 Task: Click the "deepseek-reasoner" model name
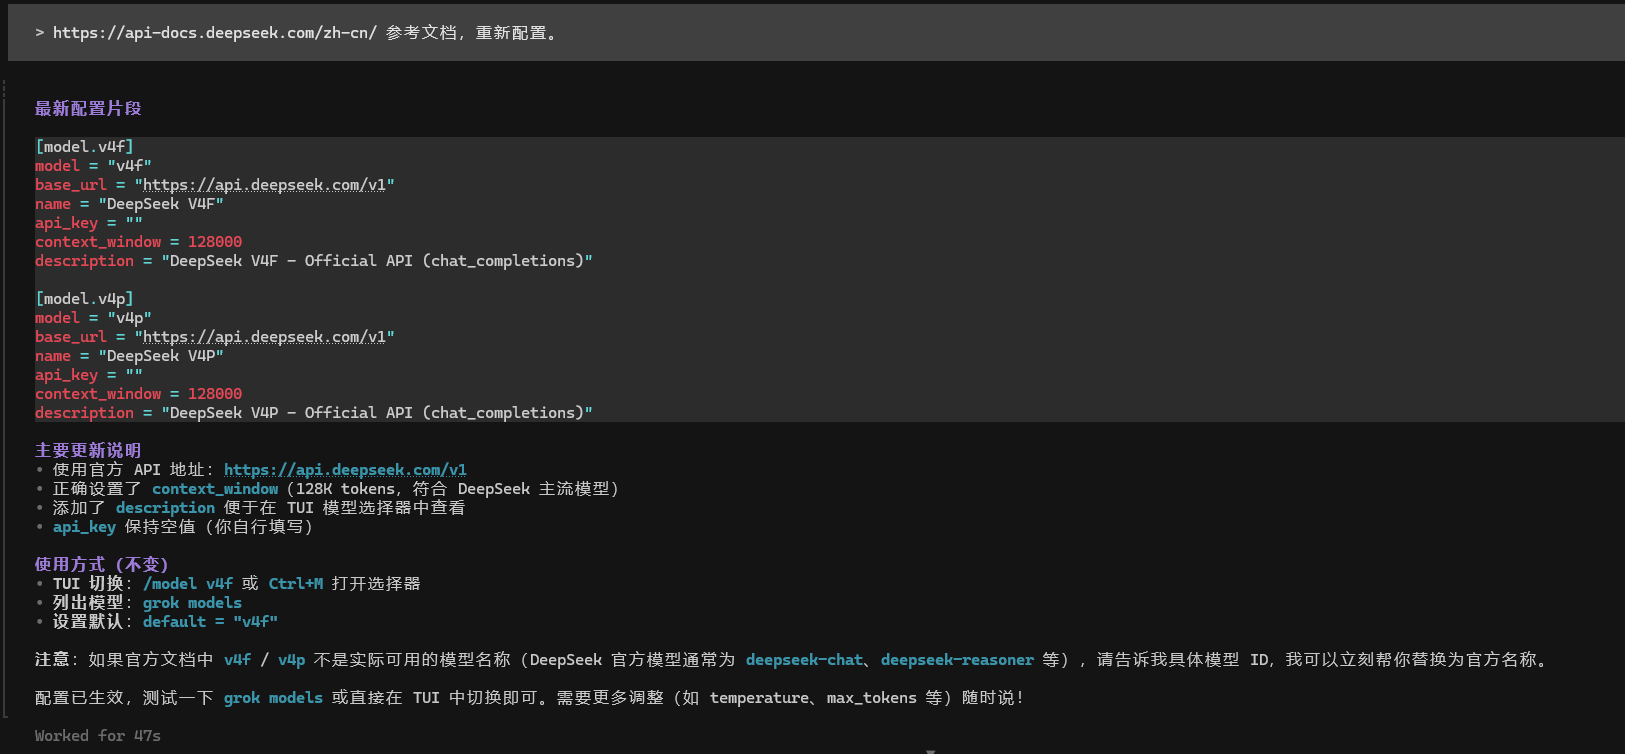957,660
